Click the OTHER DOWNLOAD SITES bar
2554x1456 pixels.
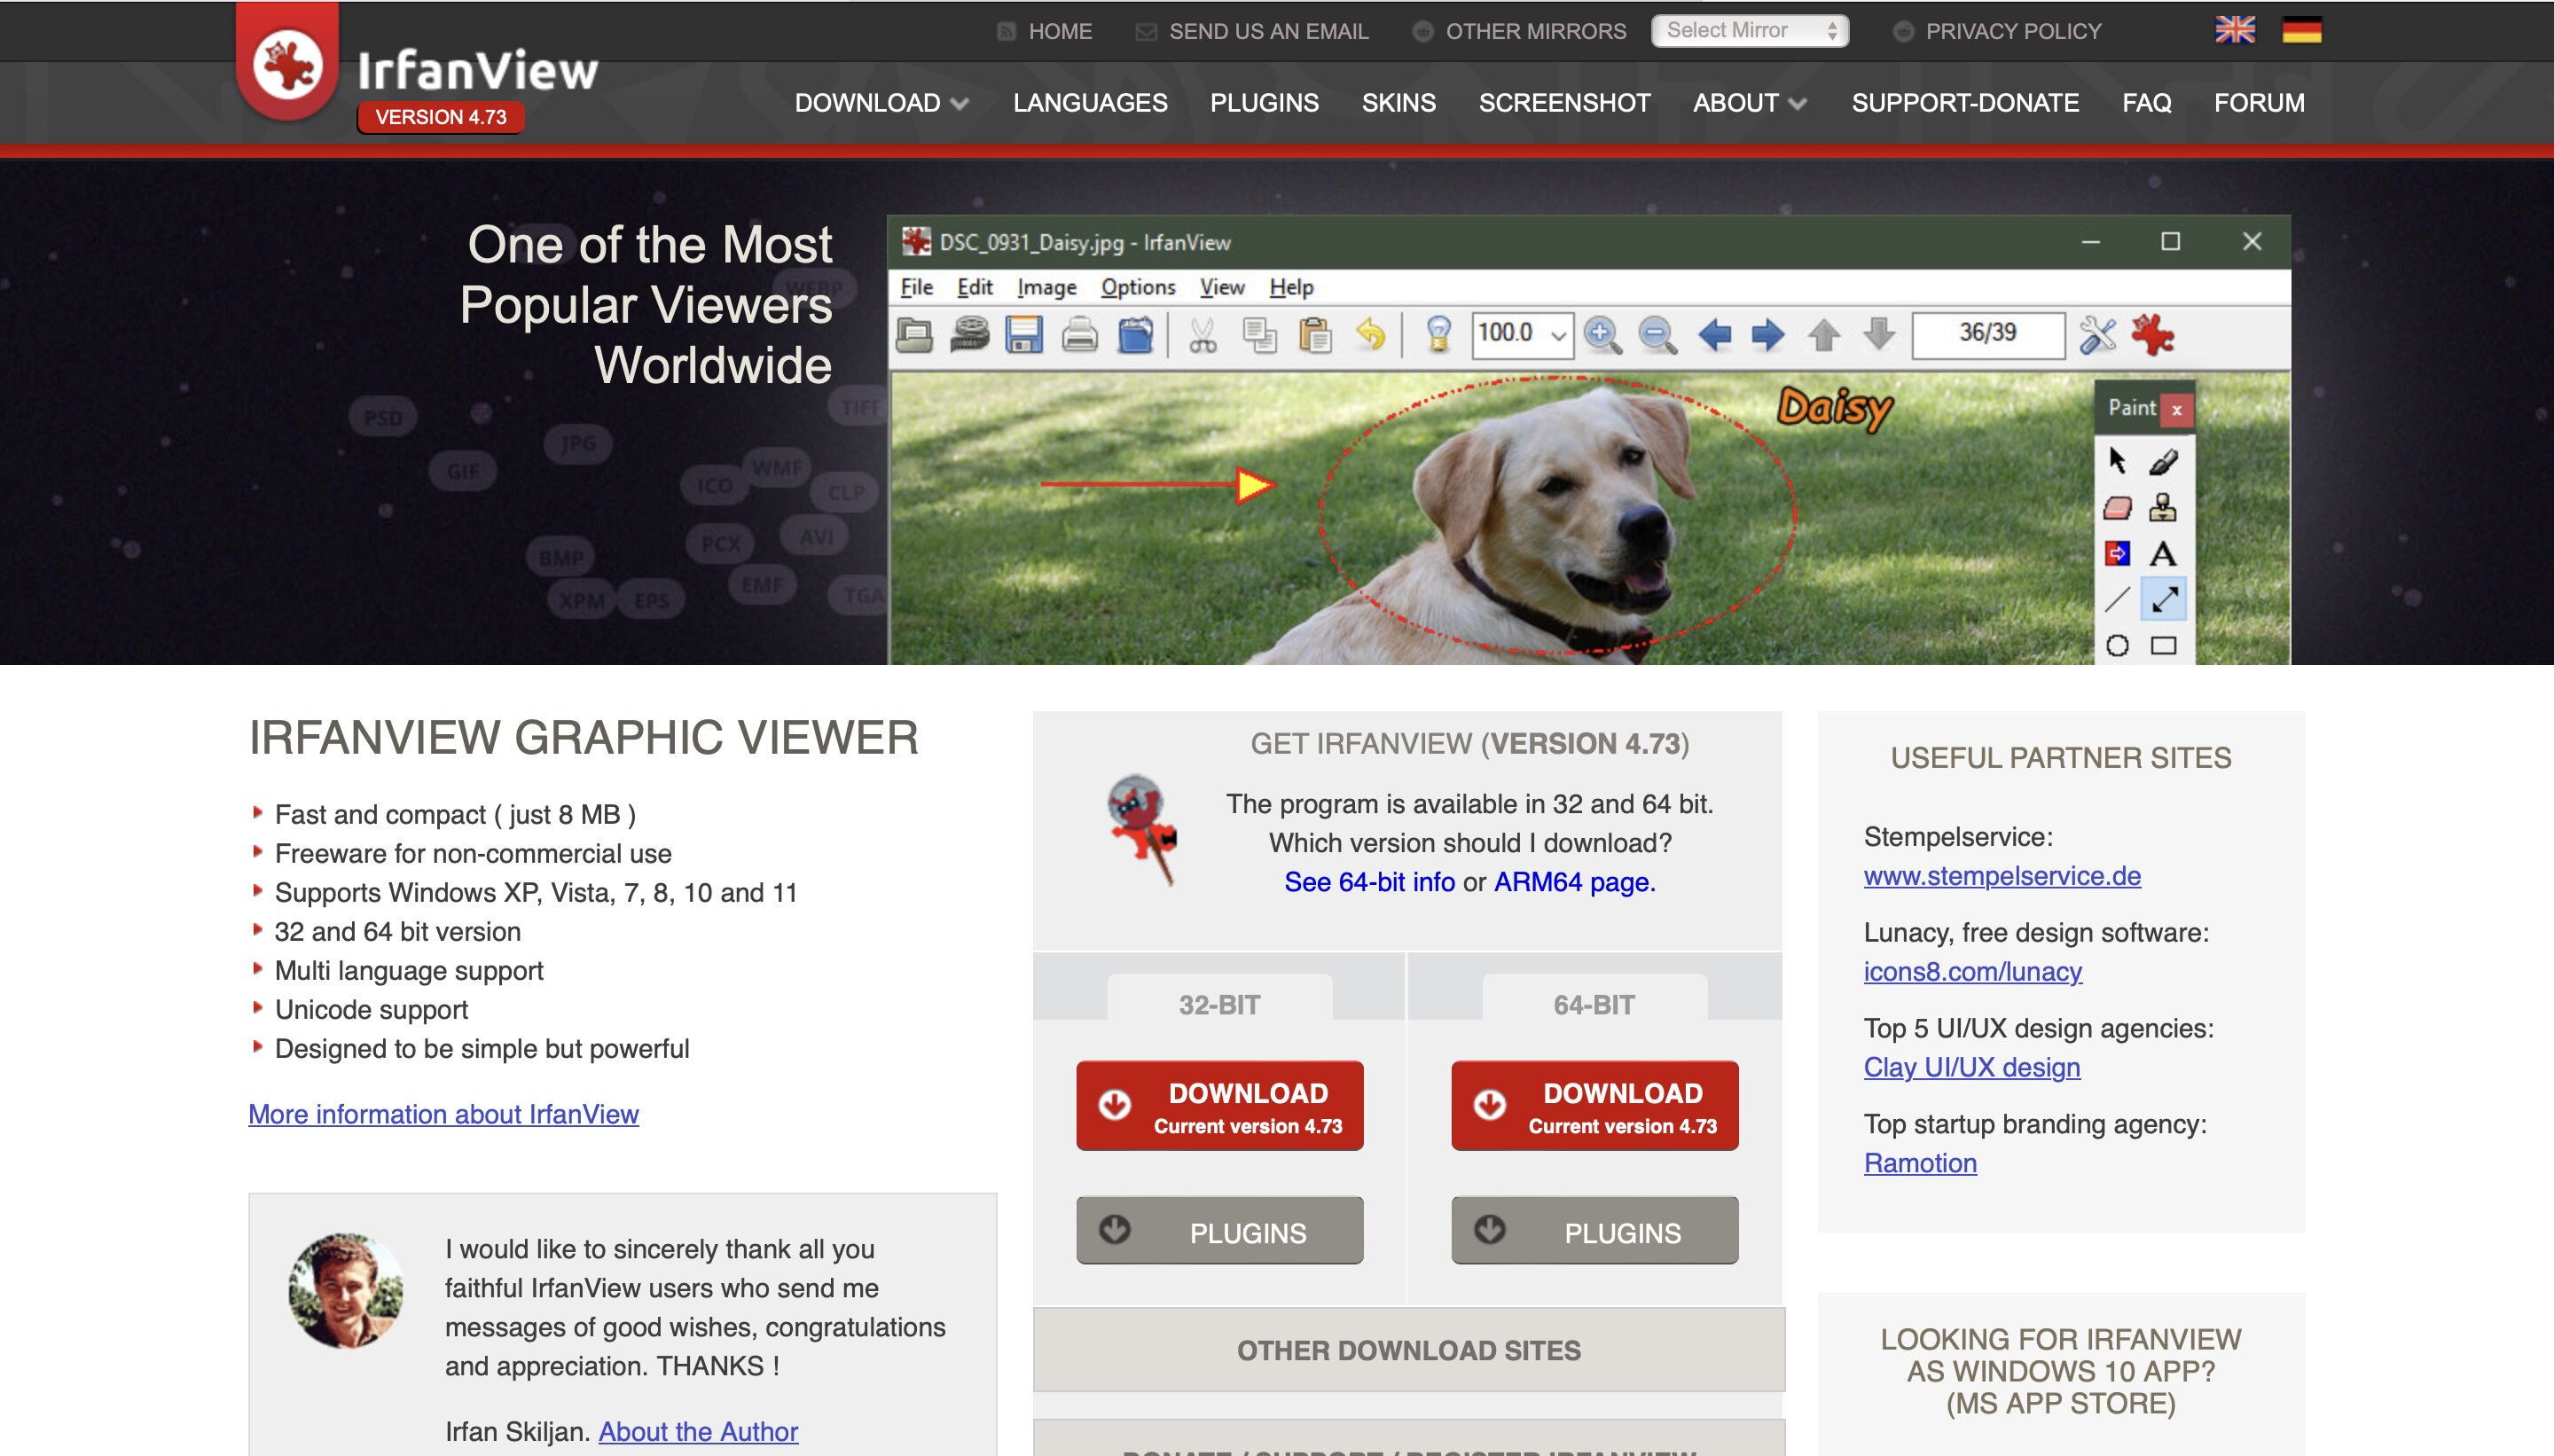coord(1408,1350)
